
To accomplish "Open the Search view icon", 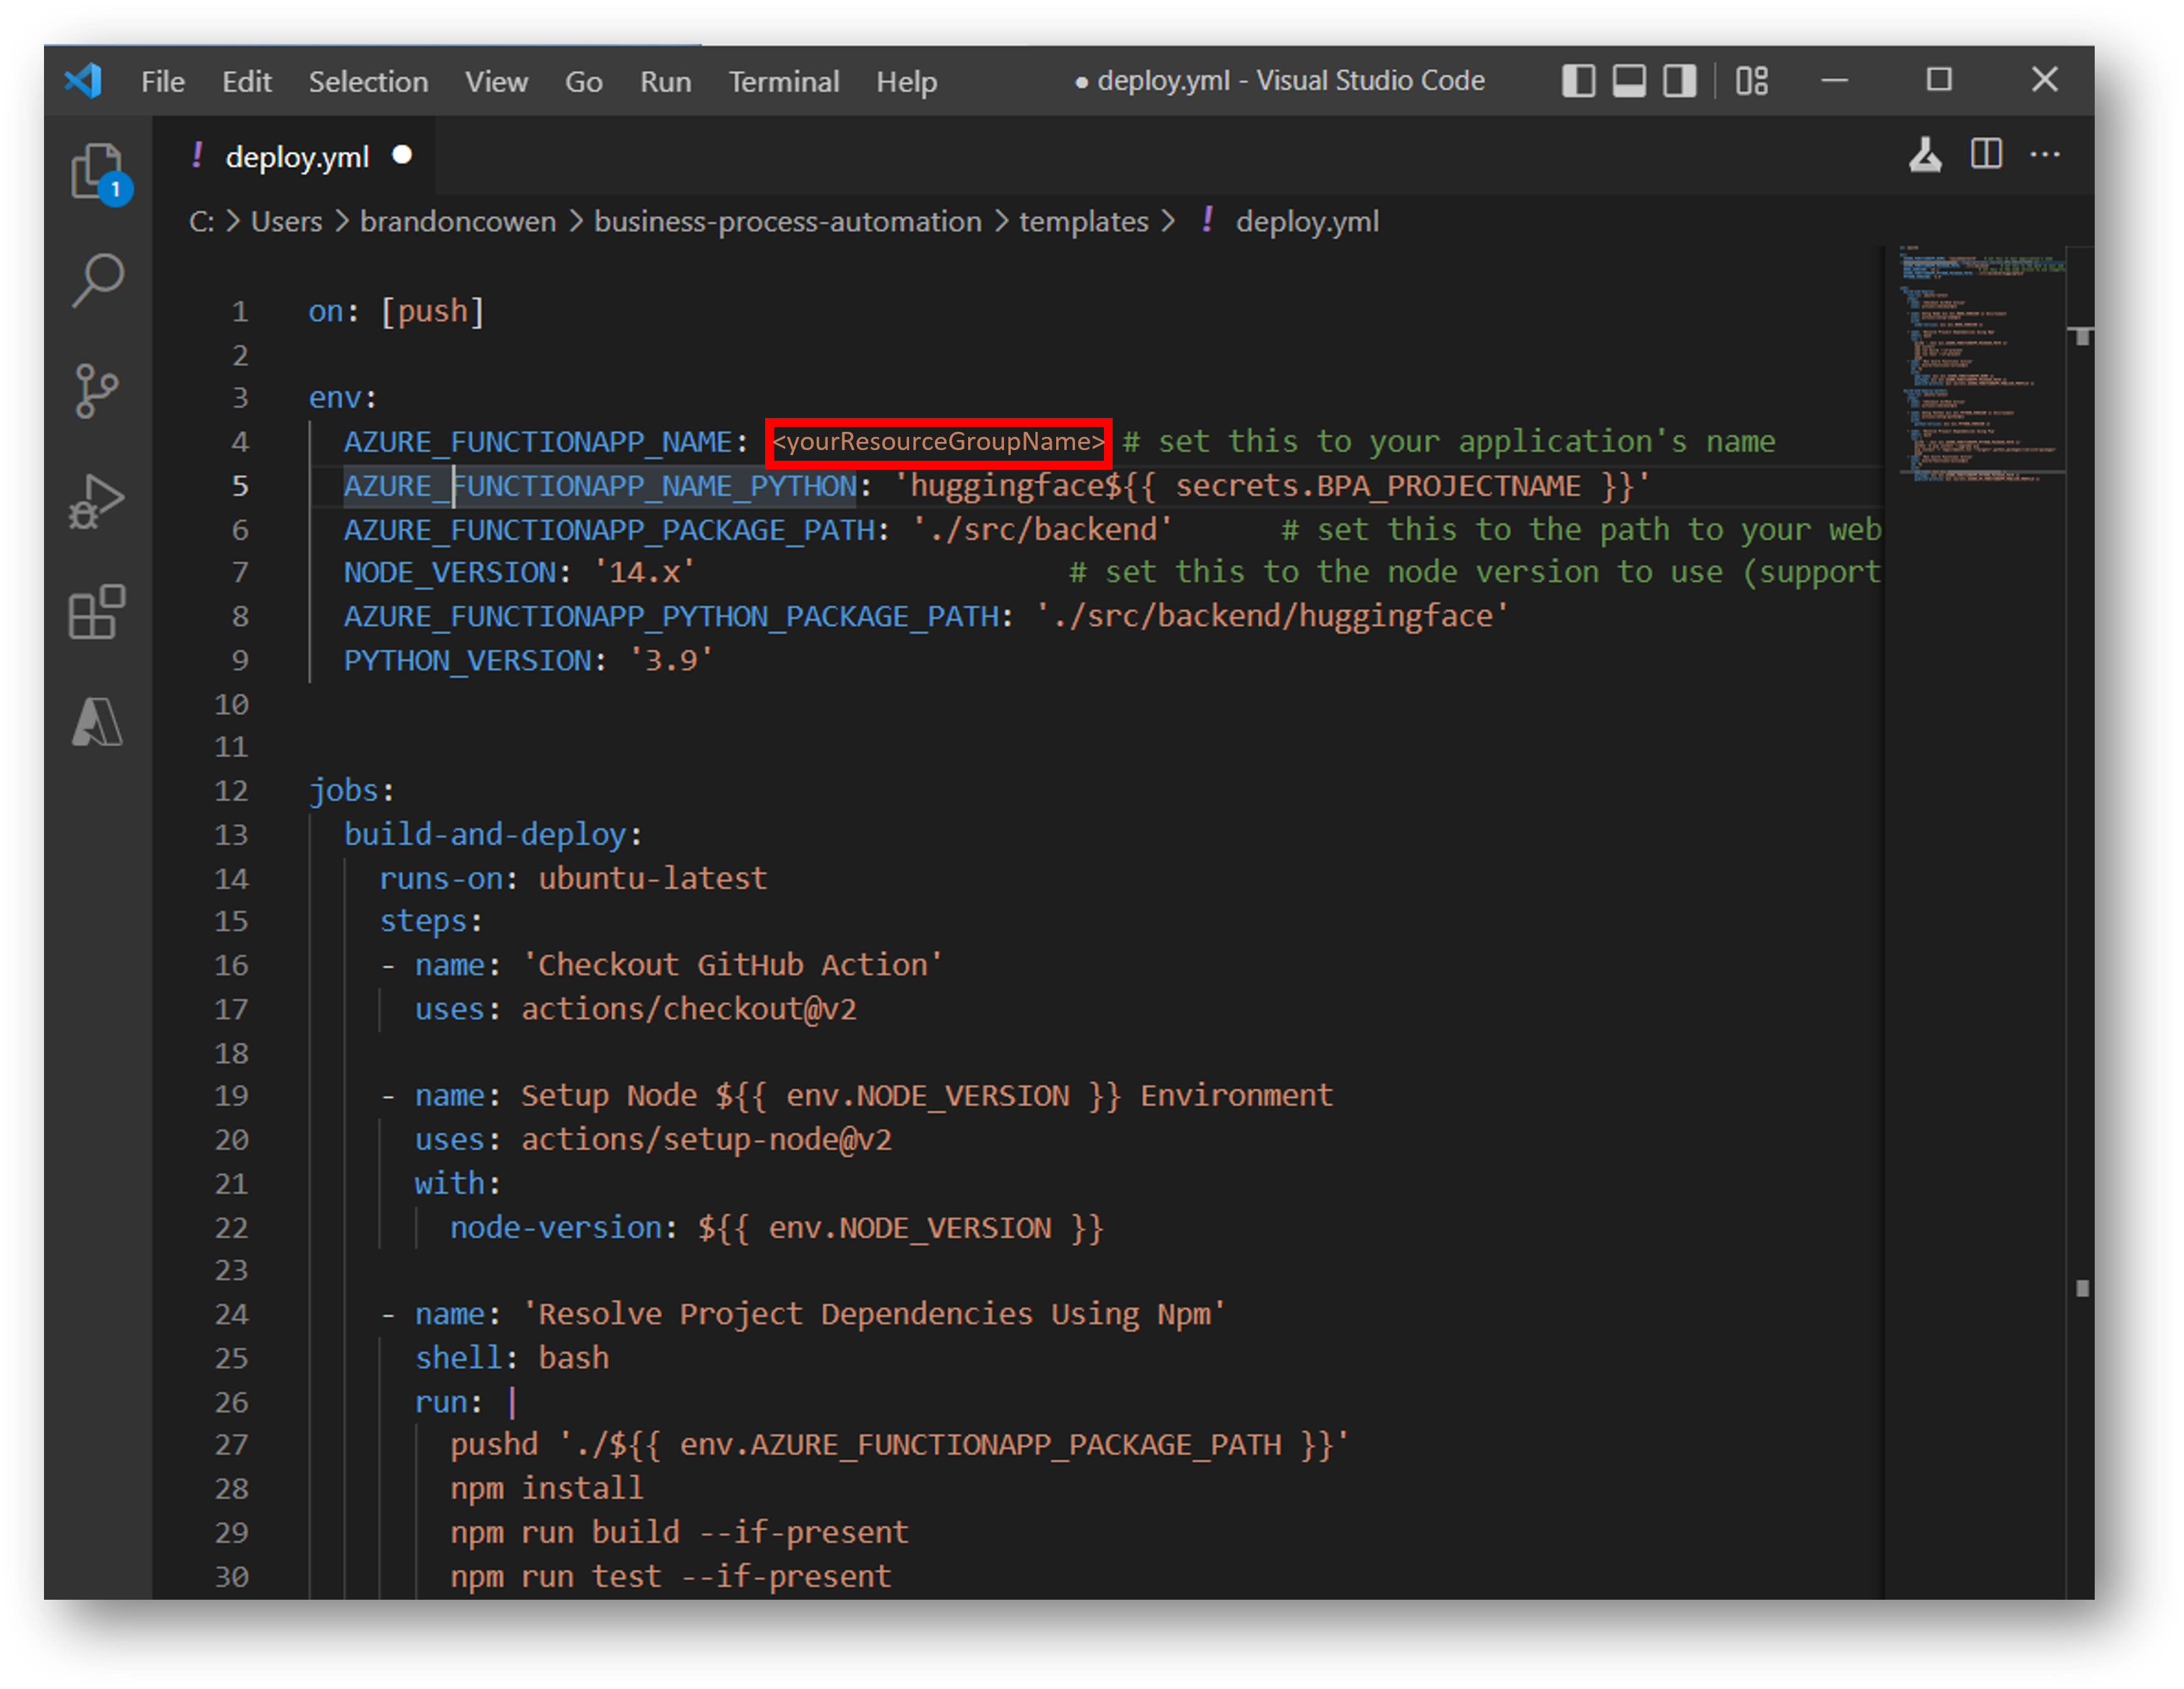I will pyautogui.click(x=97, y=281).
